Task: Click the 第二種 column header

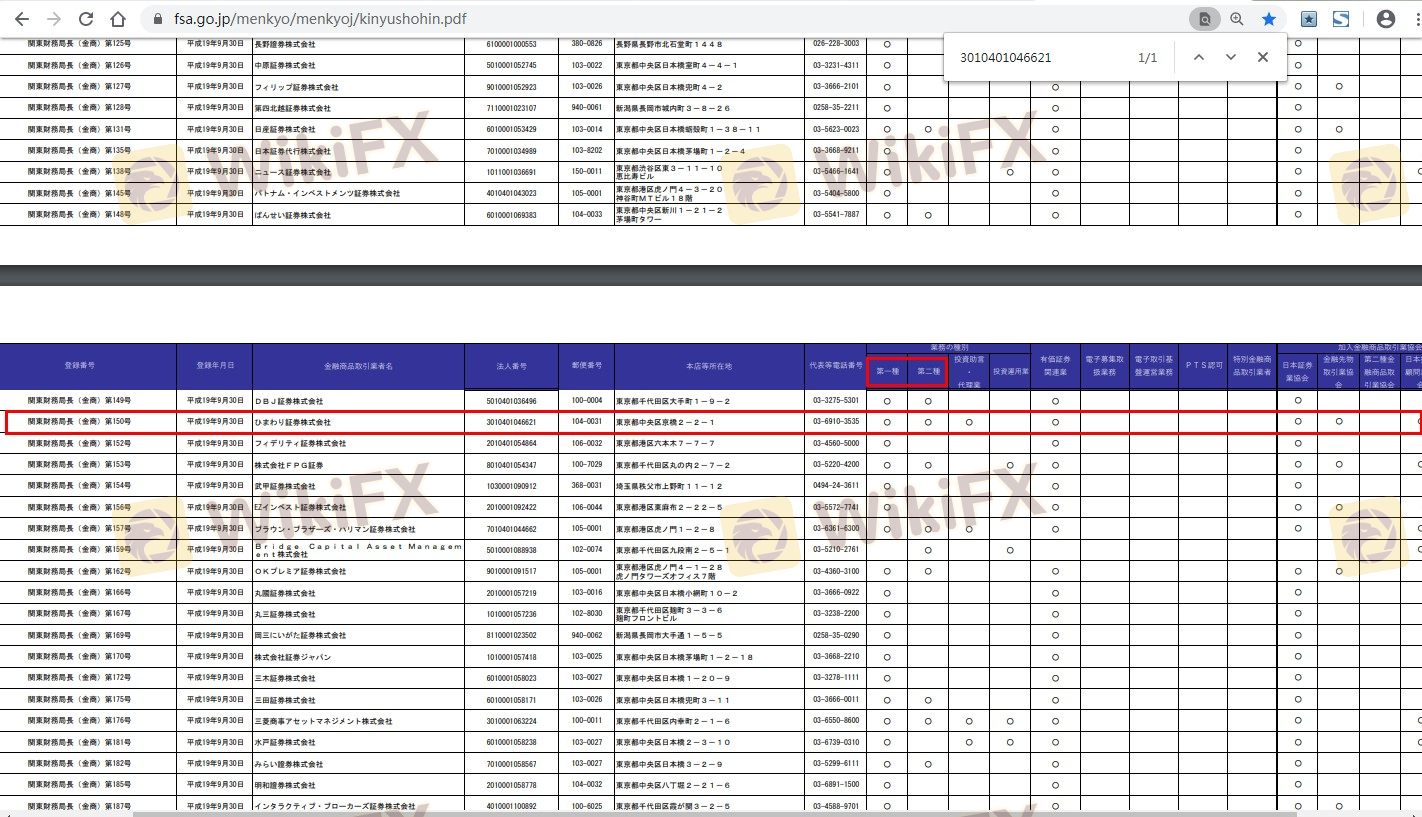Action: (927, 371)
